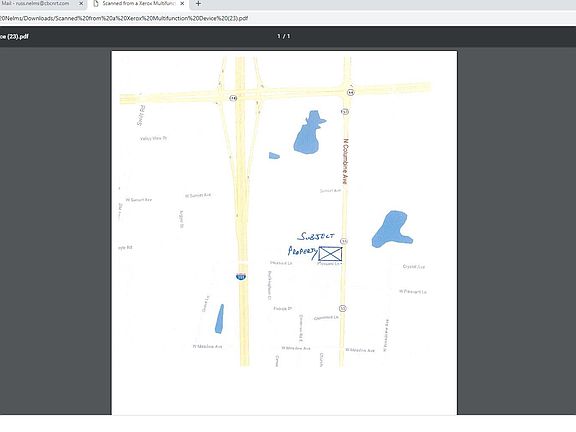Viewport: 576px width, 432px height.
Task: Click the Valley View Dr street label
Action: (x=154, y=138)
